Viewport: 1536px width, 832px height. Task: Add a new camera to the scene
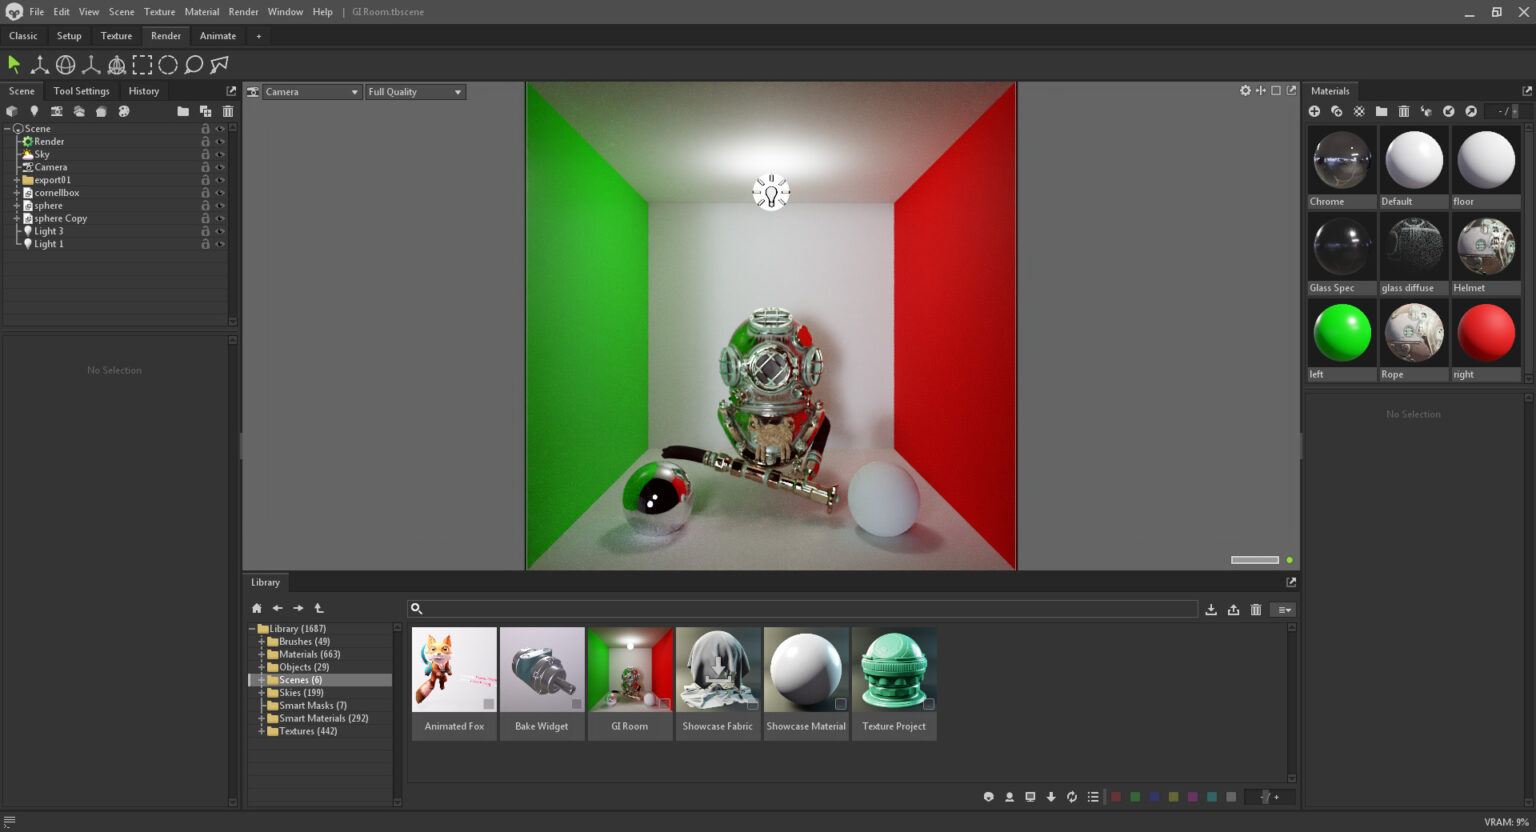click(56, 111)
